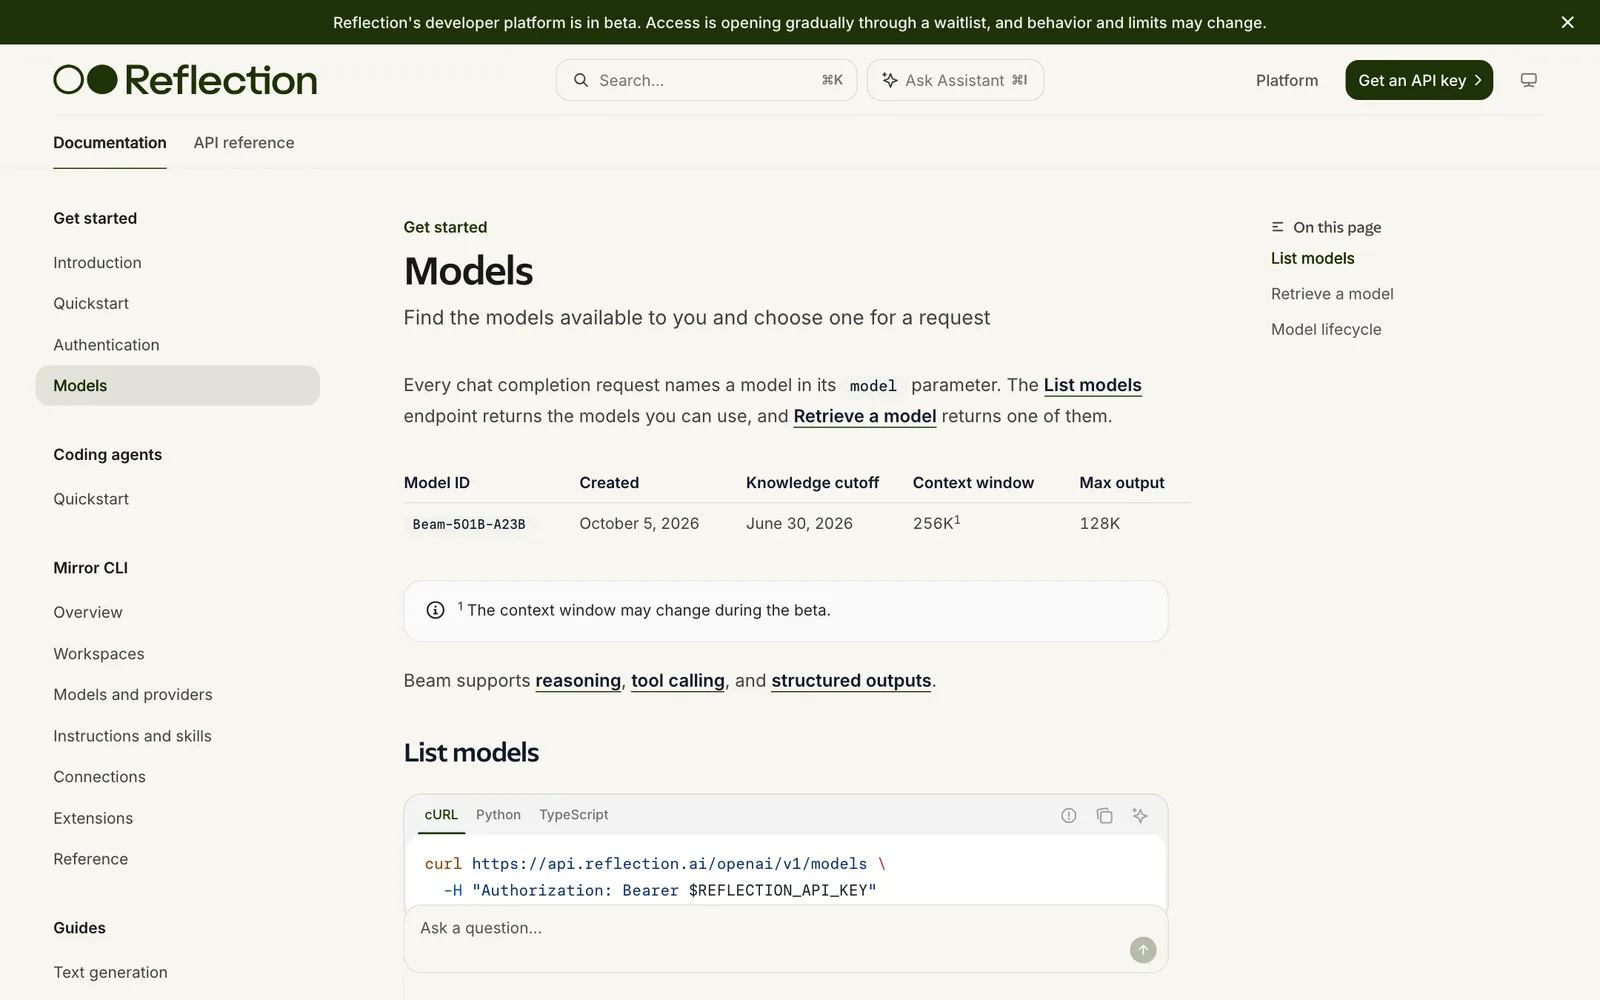Viewport: 1600px width, 1000px height.
Task: Jump to Retrieve a model section
Action: click(x=1332, y=294)
